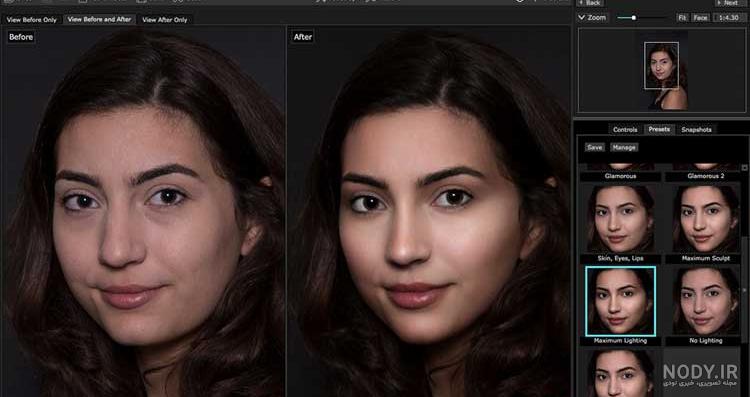Collapse the Zoom section chevron
750x397 pixels.
pyautogui.click(x=582, y=18)
